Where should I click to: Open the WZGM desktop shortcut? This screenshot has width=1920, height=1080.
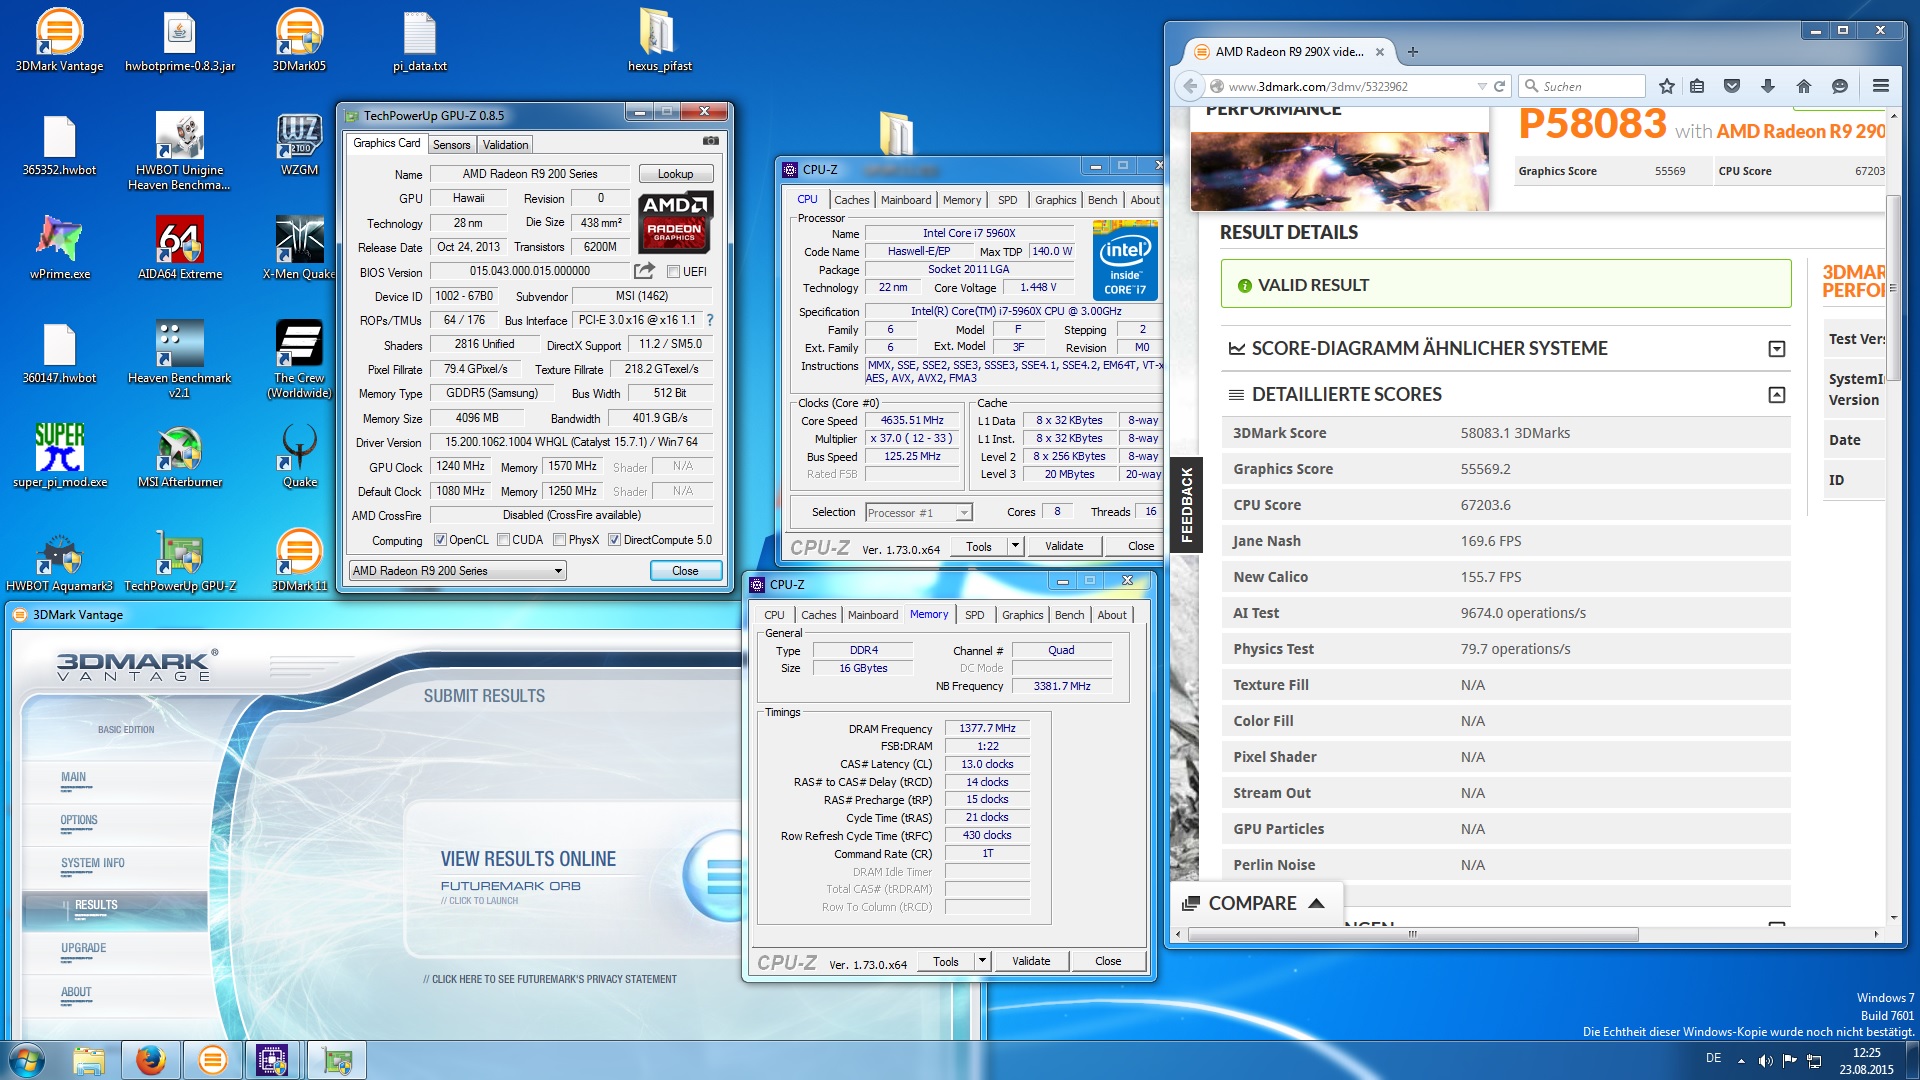299,144
